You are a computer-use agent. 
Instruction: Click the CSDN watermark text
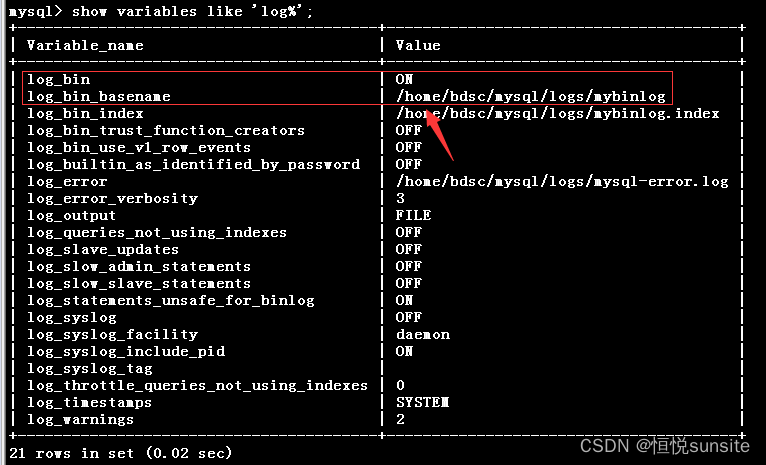664,445
